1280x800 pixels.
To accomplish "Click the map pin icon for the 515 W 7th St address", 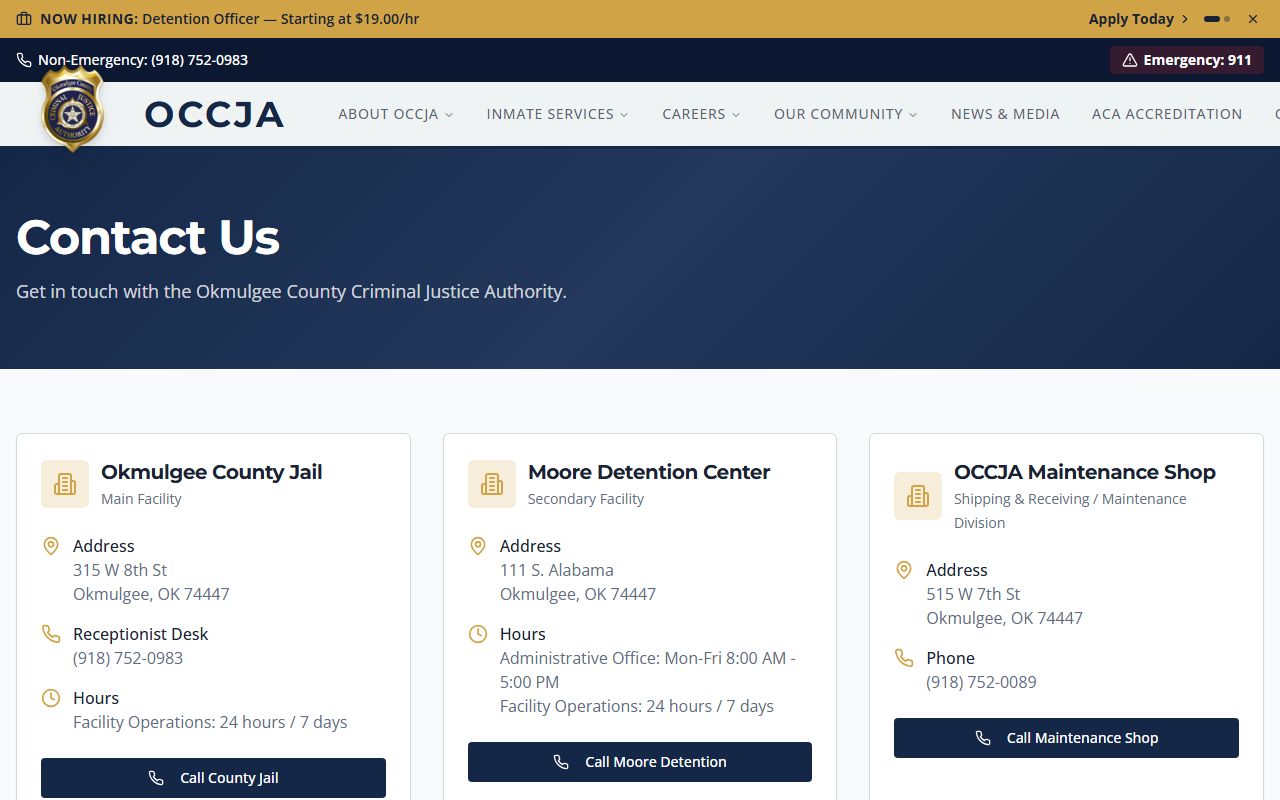I will click(904, 570).
